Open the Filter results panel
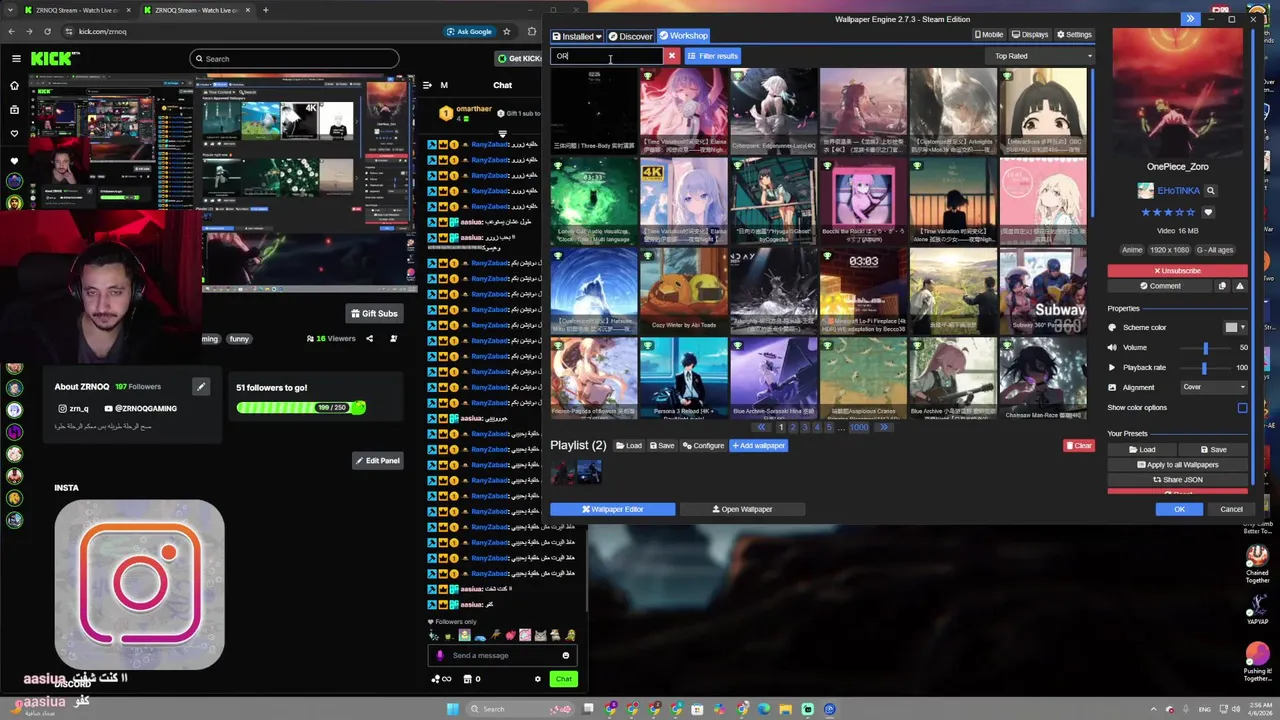The height and width of the screenshot is (720, 1280). [712, 56]
